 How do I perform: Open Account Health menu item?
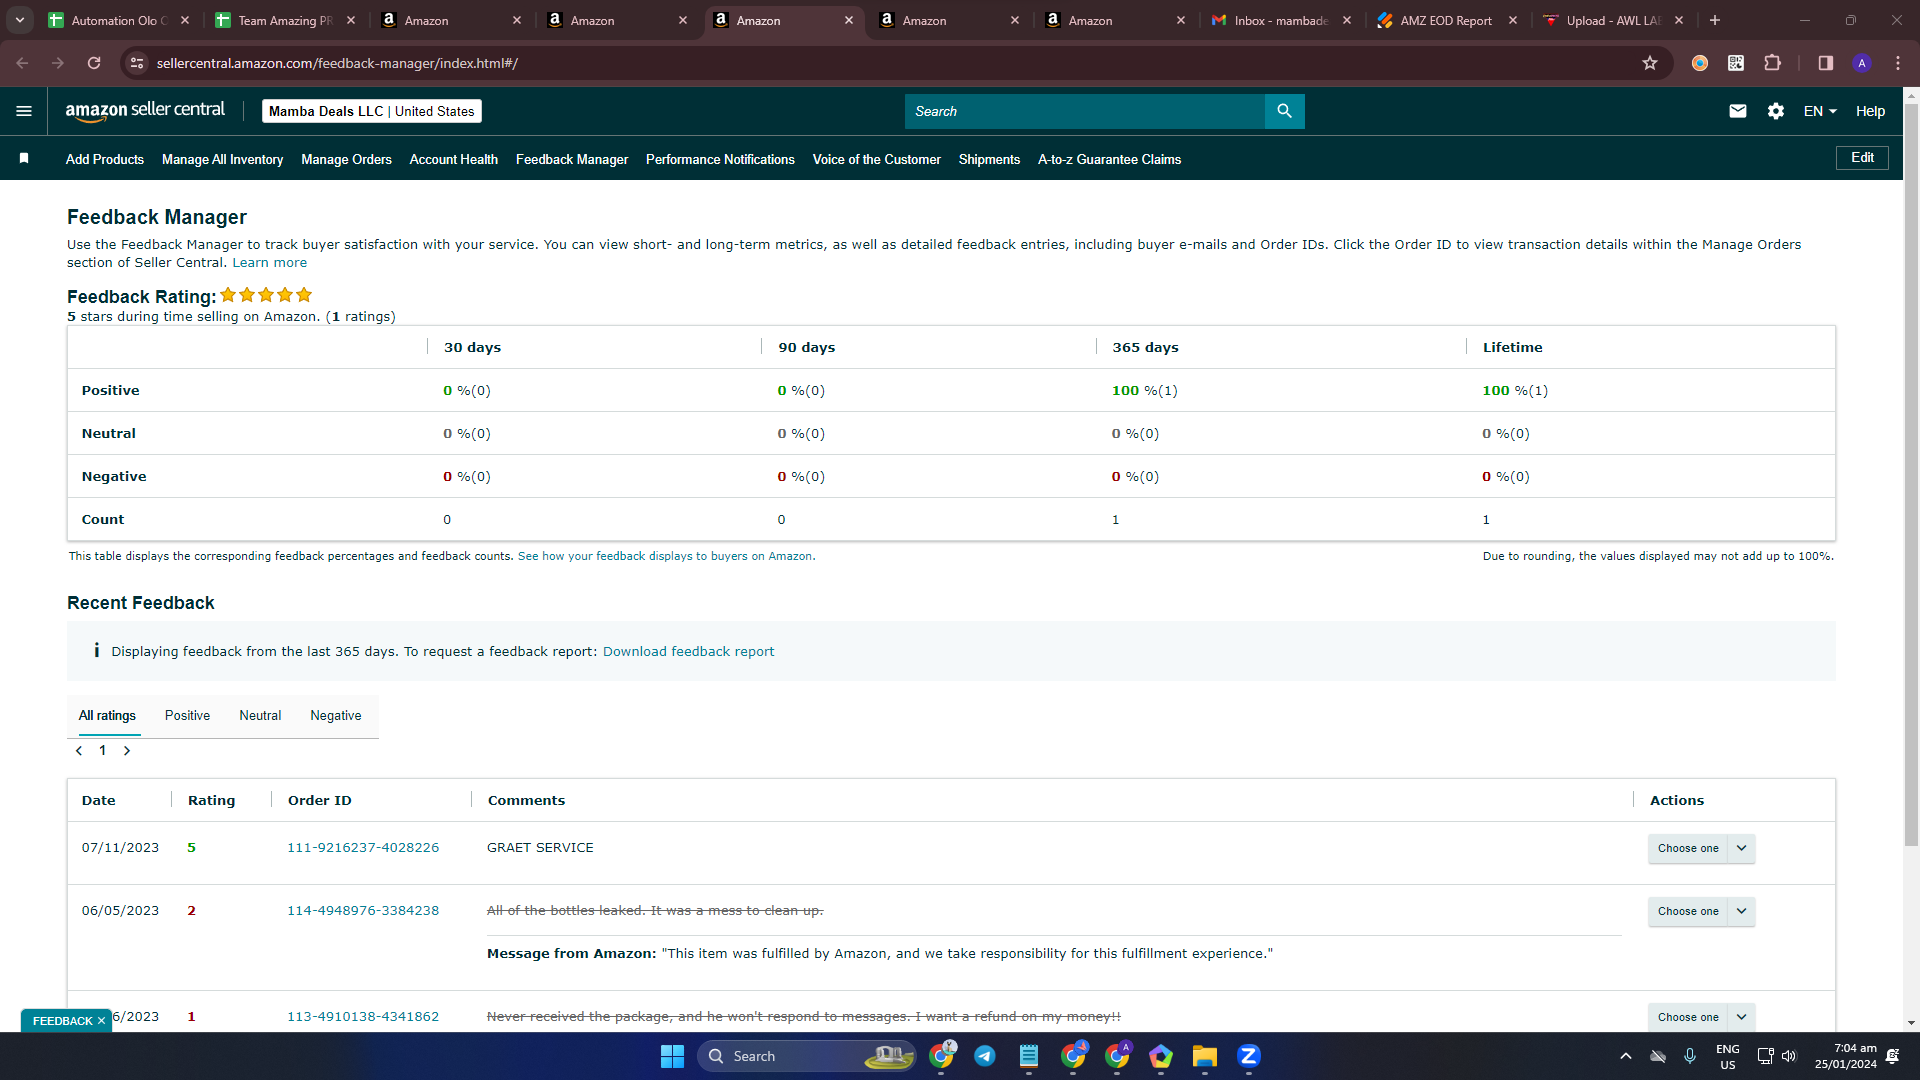(453, 159)
